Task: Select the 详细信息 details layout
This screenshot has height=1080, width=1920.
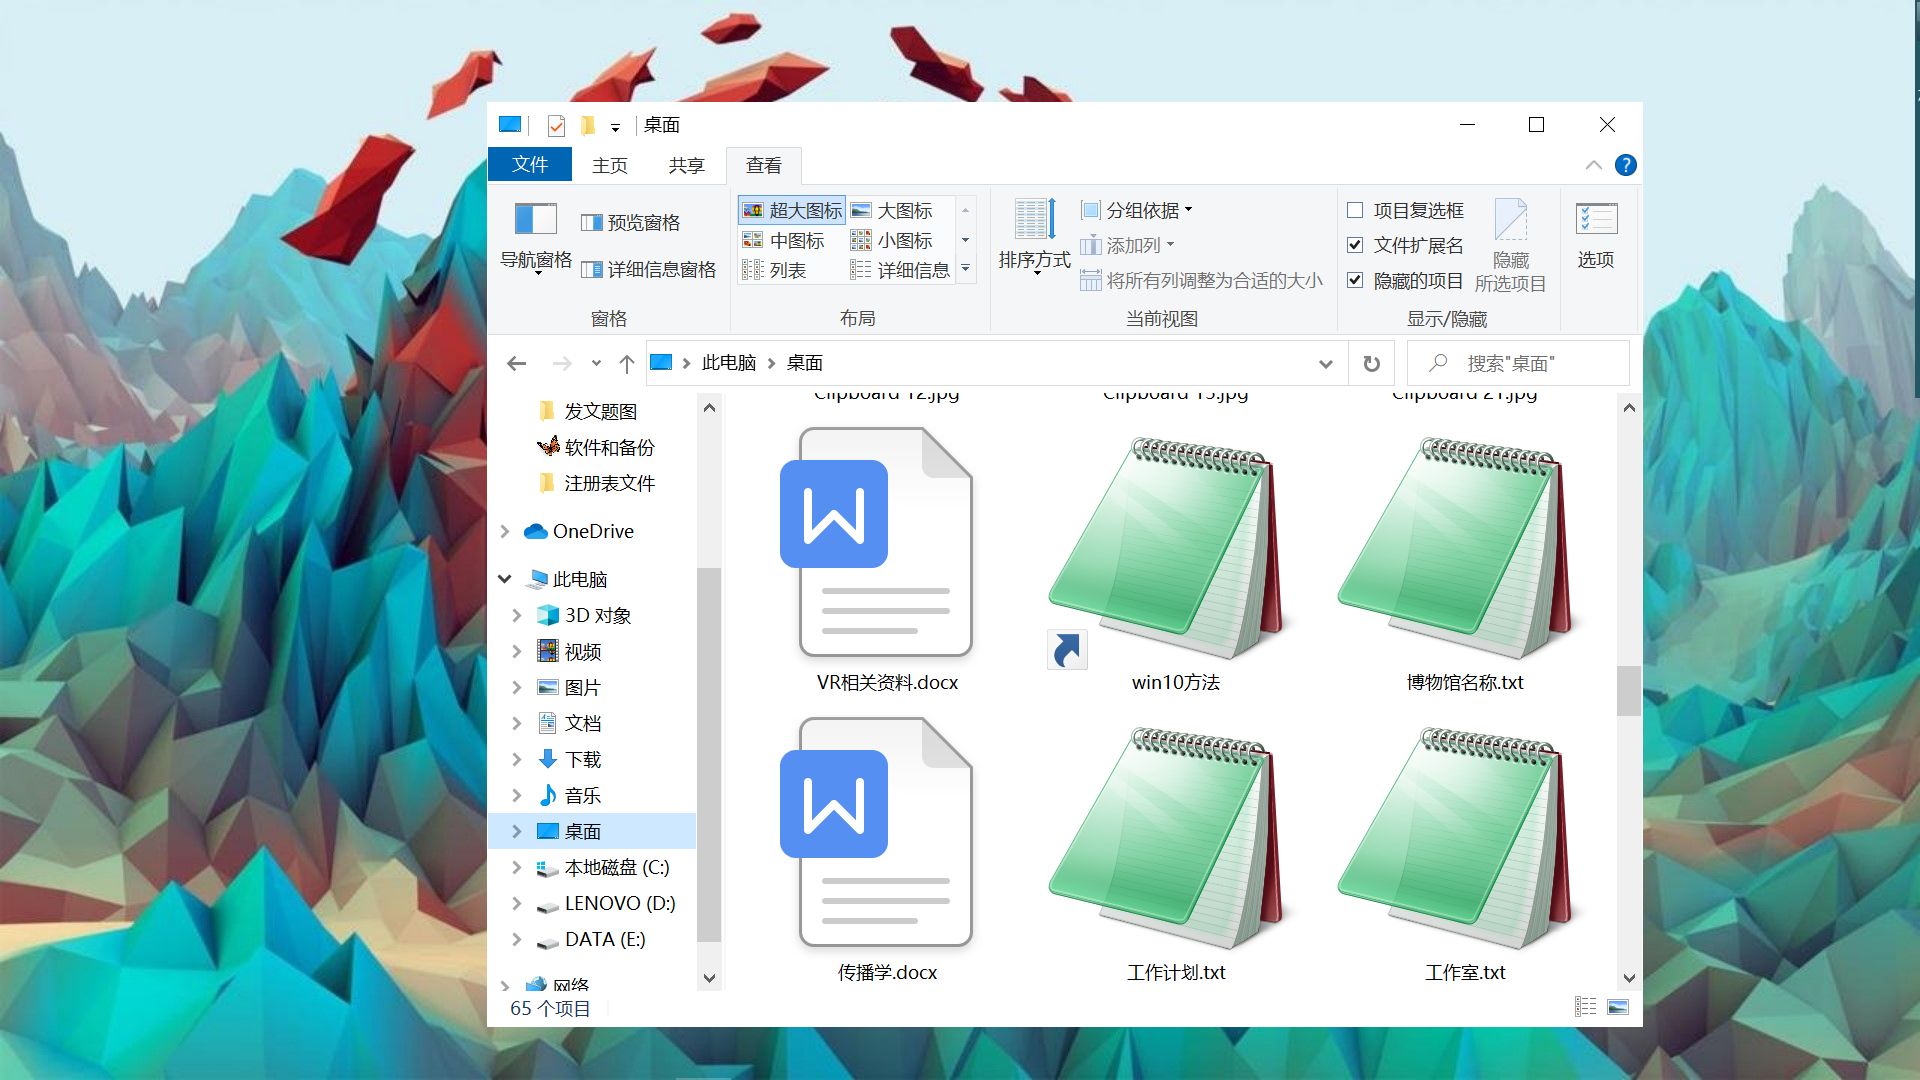Action: [x=912, y=269]
